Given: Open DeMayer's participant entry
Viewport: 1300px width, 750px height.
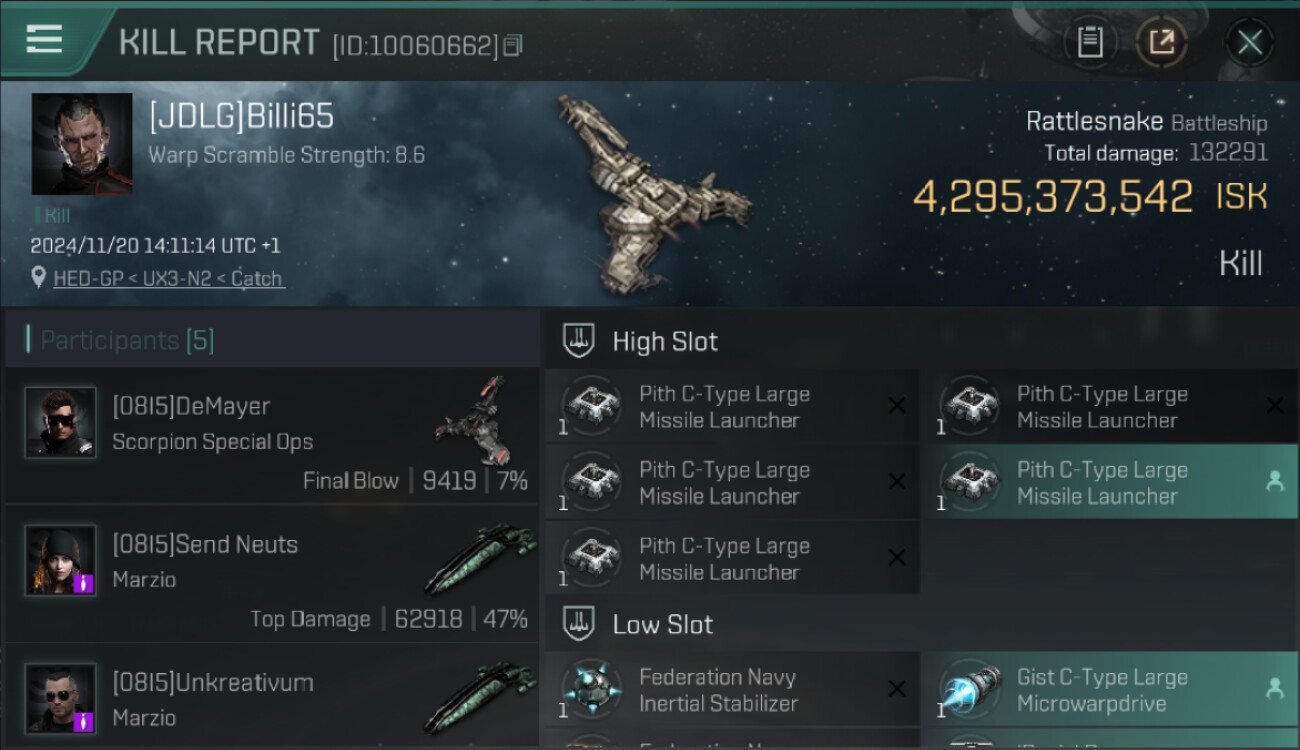Looking at the screenshot, I should pyautogui.click(x=272, y=436).
